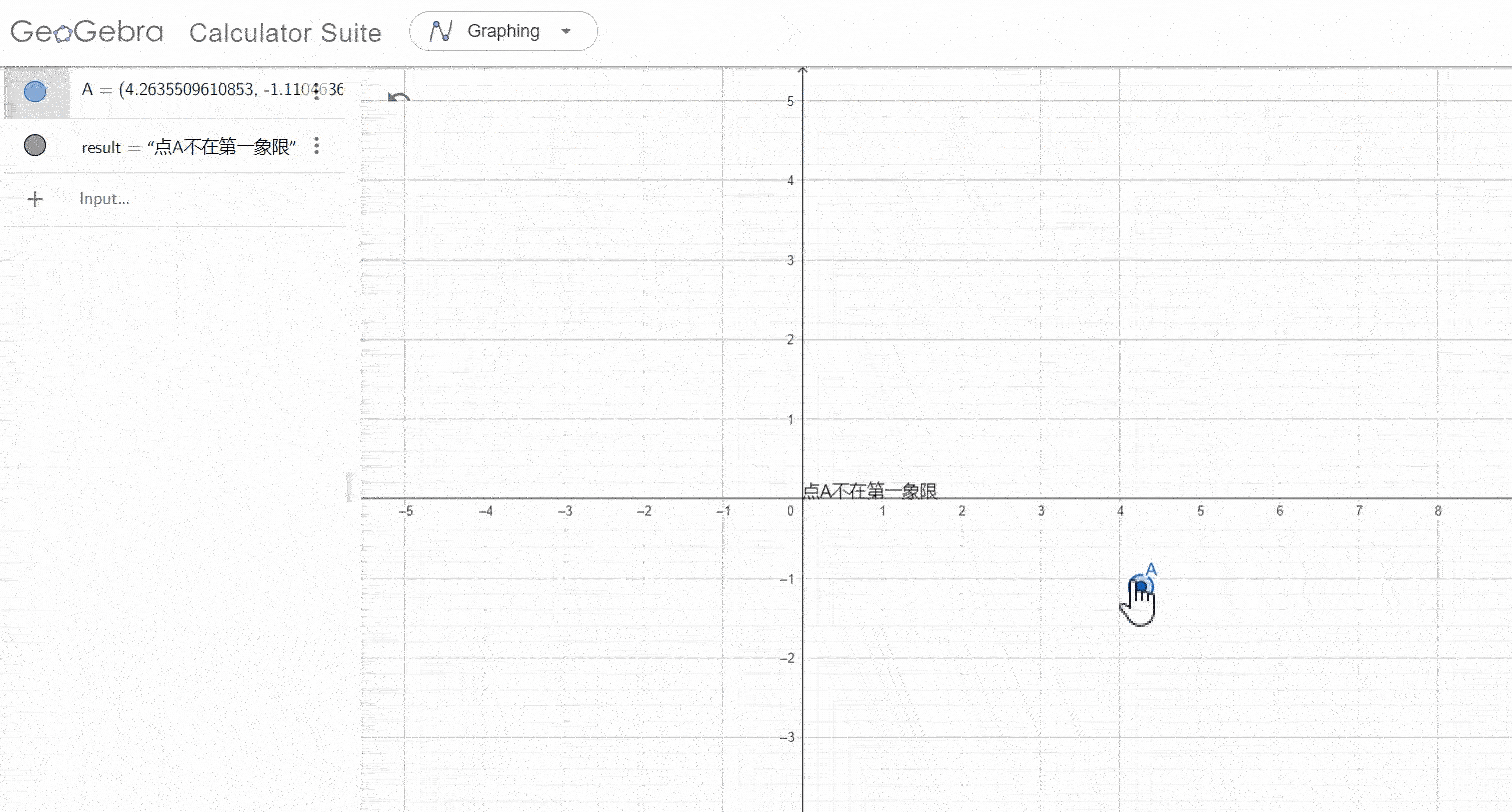Open the Graphing calculator type selector label
Screen dimensions: 1512x812
coord(503,31)
